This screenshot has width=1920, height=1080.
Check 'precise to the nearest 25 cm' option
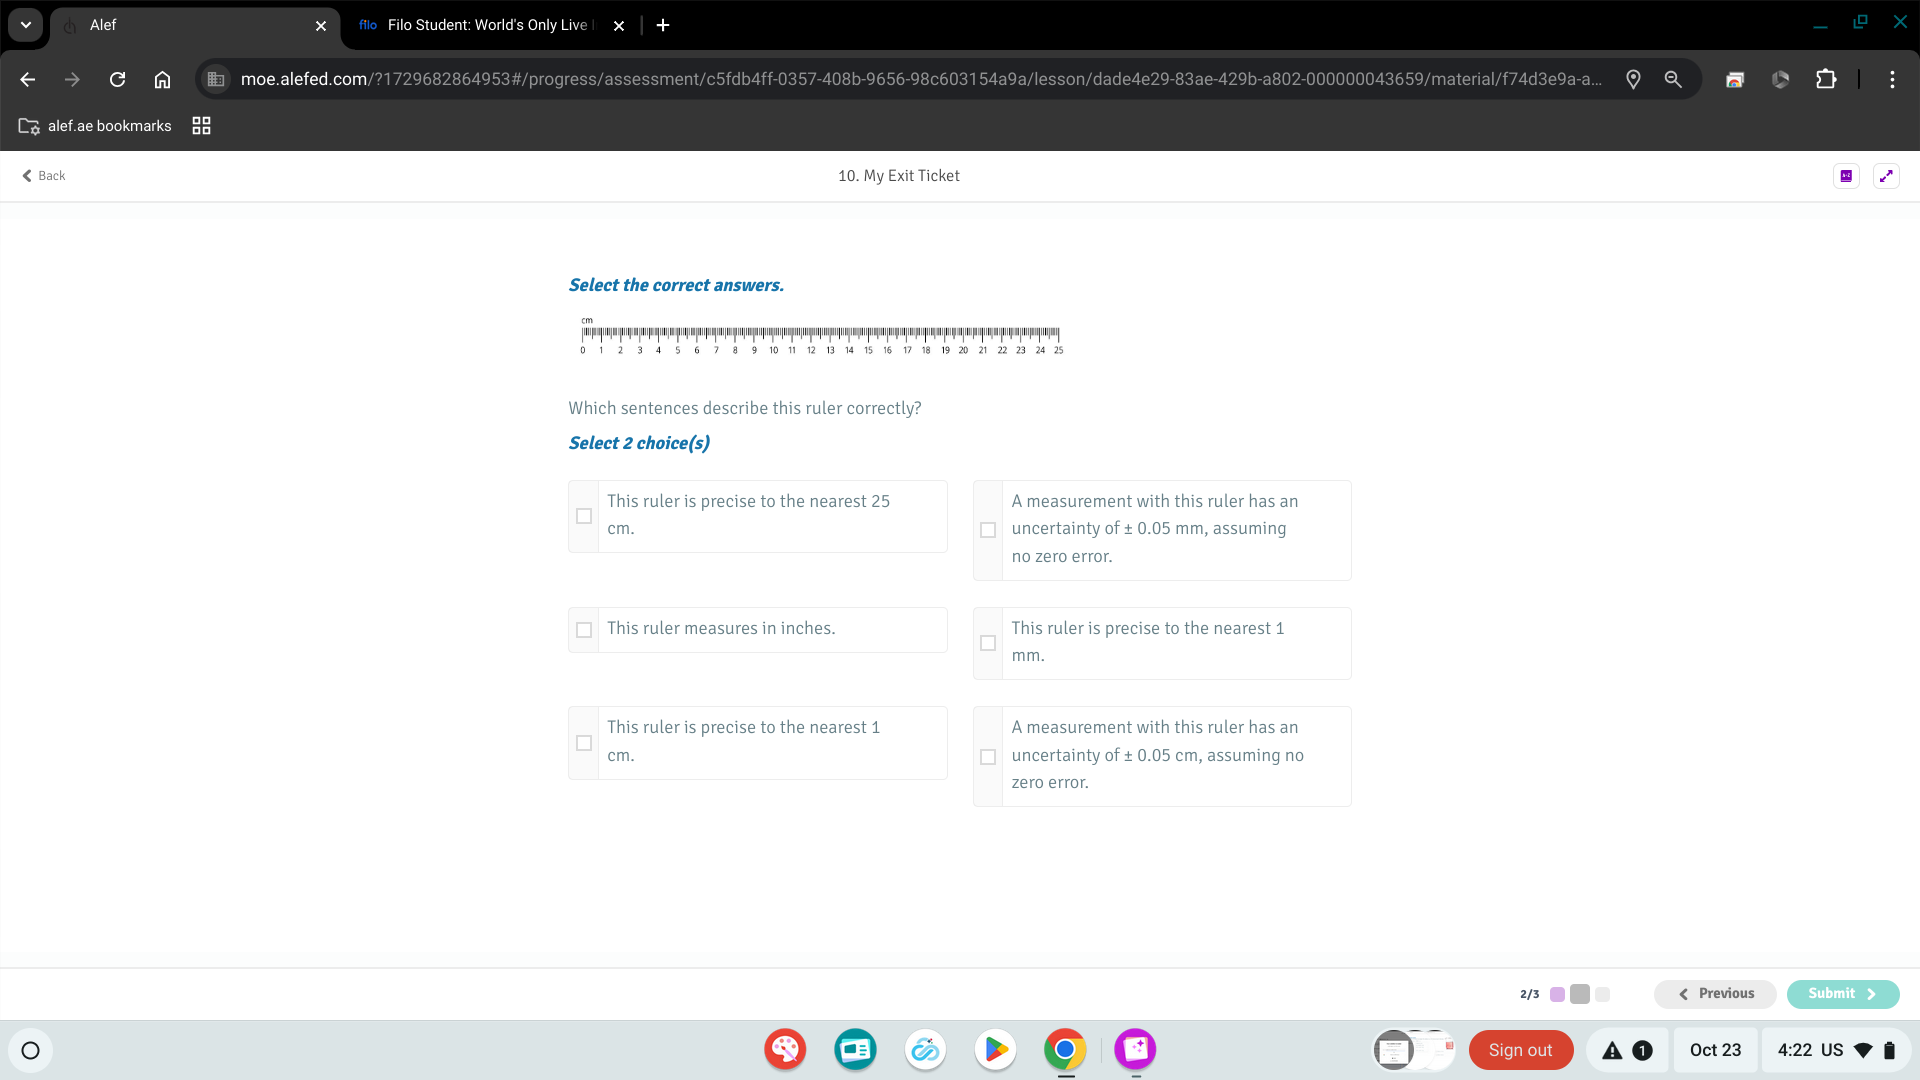(584, 516)
